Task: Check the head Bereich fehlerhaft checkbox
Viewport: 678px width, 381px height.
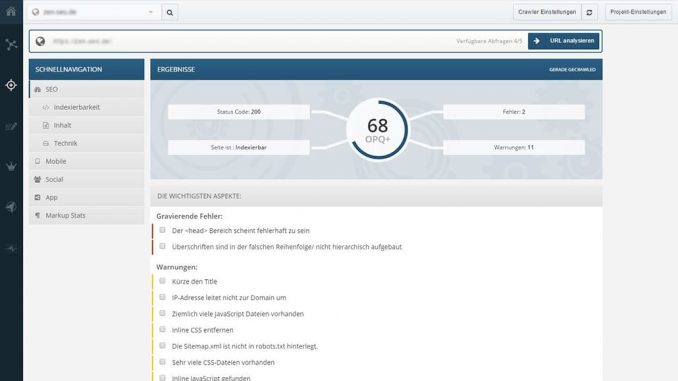Action: [x=162, y=230]
